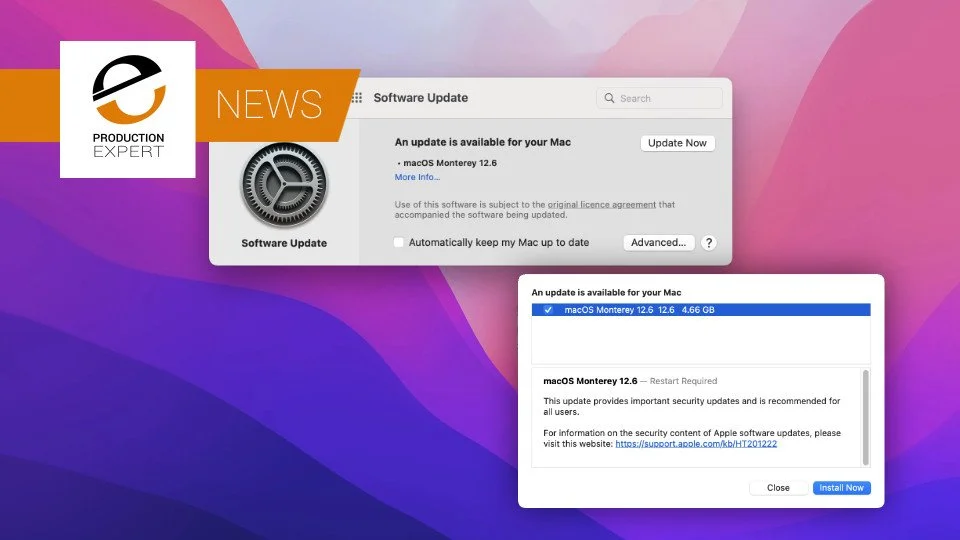Screen dimensions: 960x540
Task: Open the original licence agreement link
Action: [601, 204]
